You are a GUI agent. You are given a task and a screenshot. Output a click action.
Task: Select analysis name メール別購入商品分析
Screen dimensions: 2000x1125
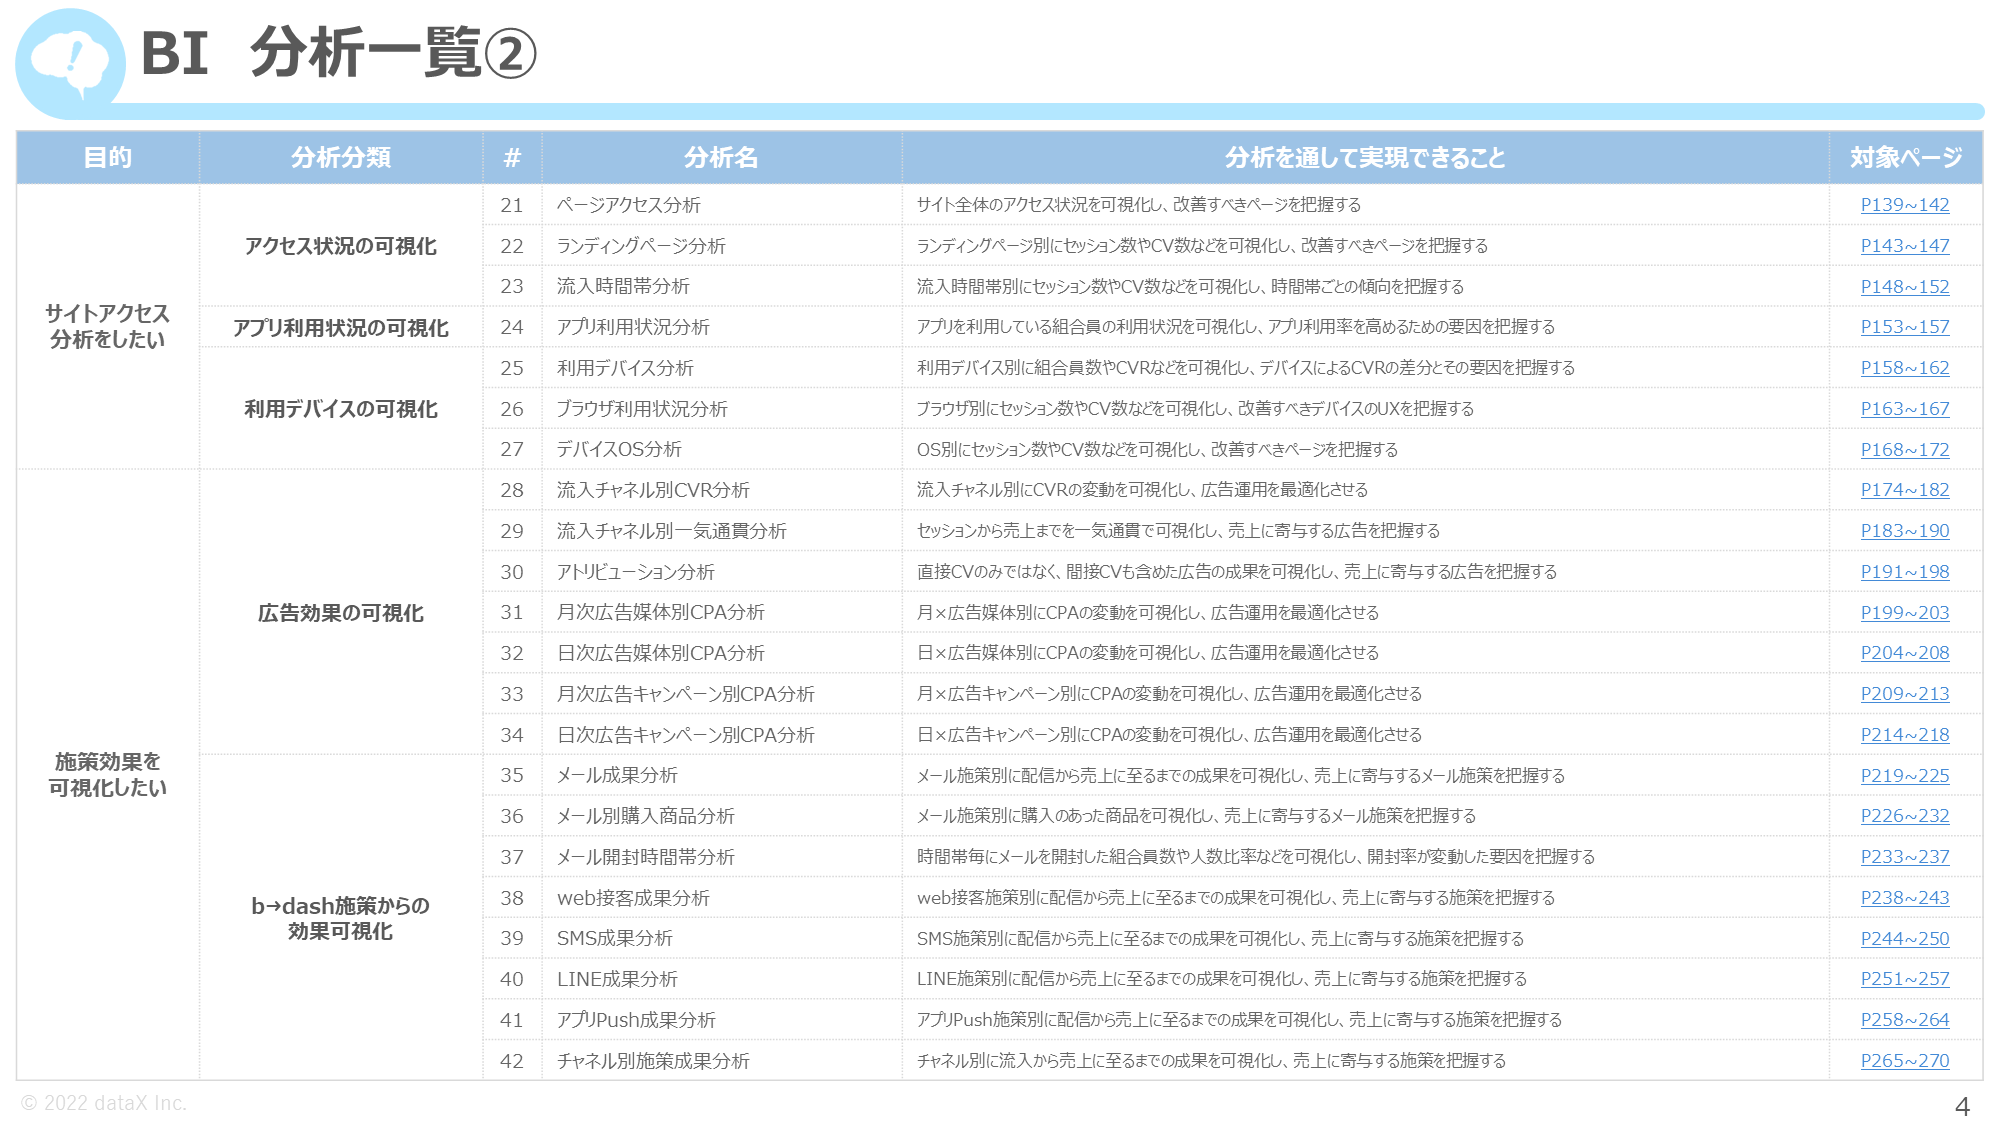click(x=646, y=816)
